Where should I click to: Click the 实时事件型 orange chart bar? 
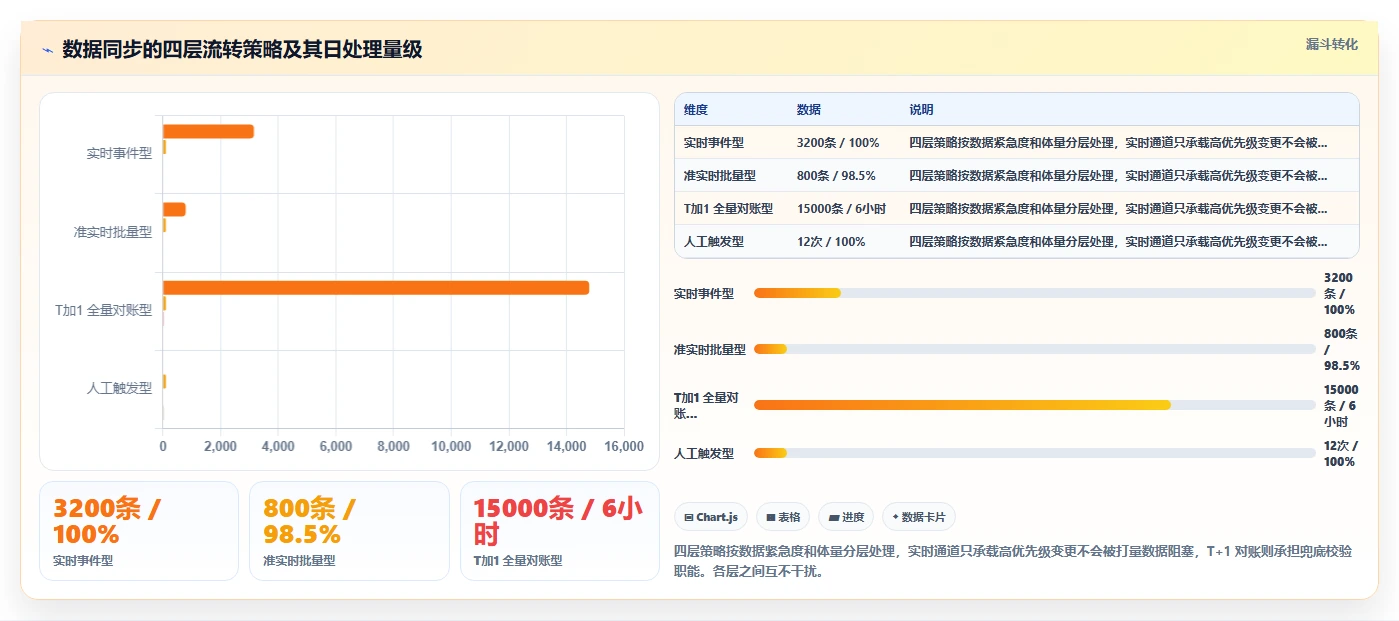(x=208, y=131)
